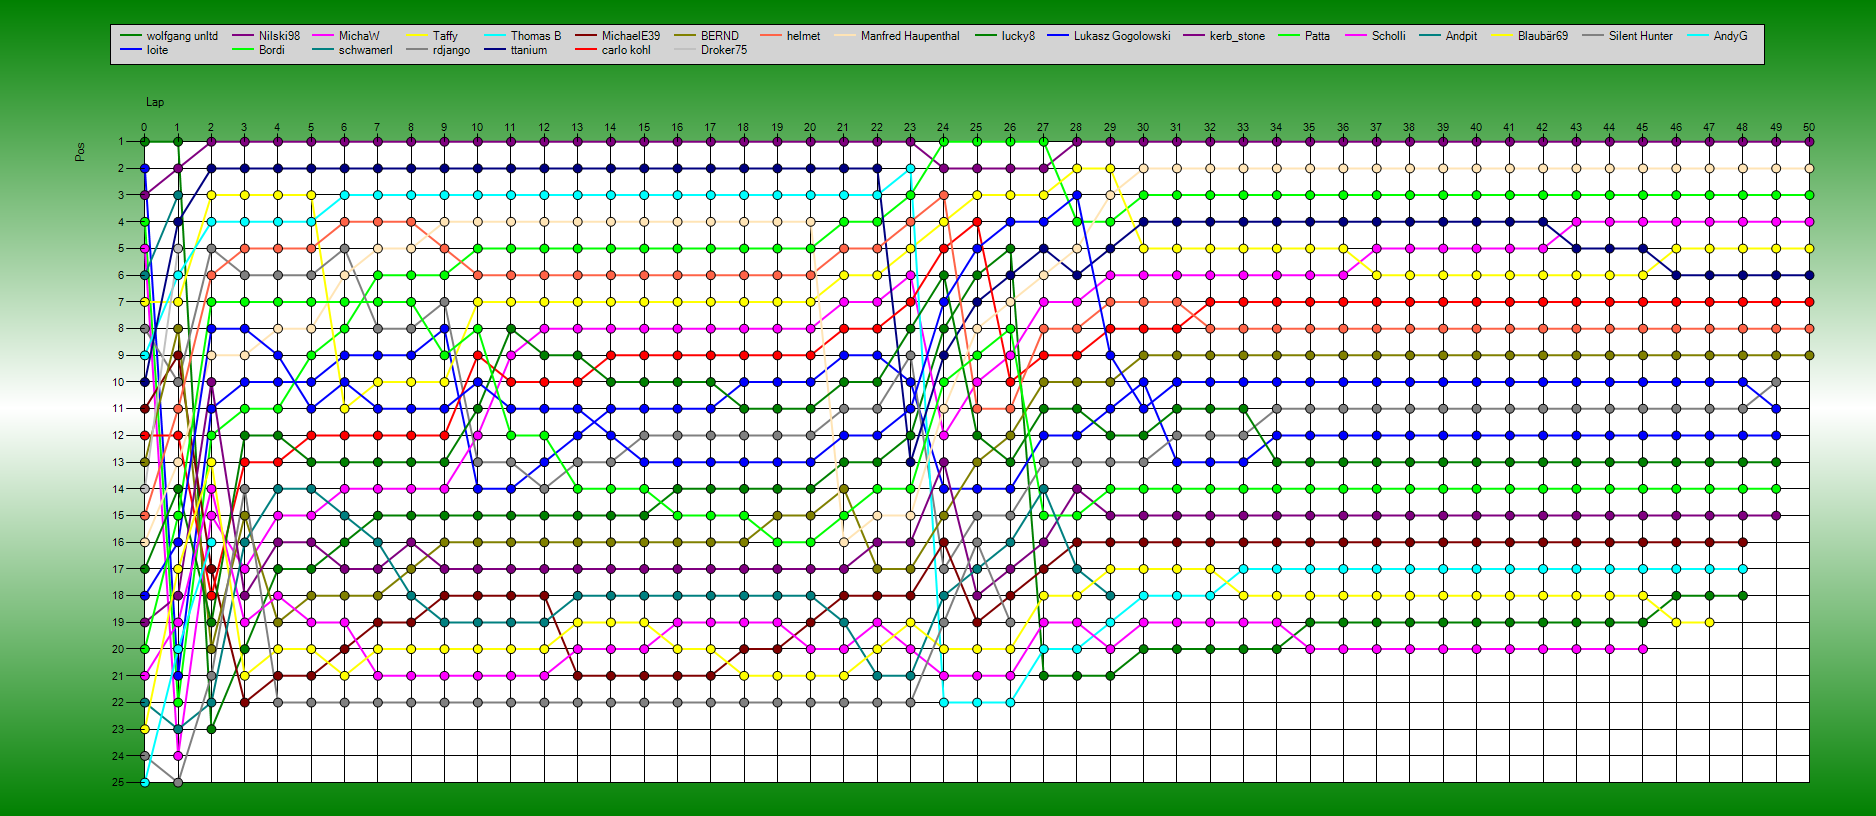Click the Scholli legend label

click(1388, 36)
